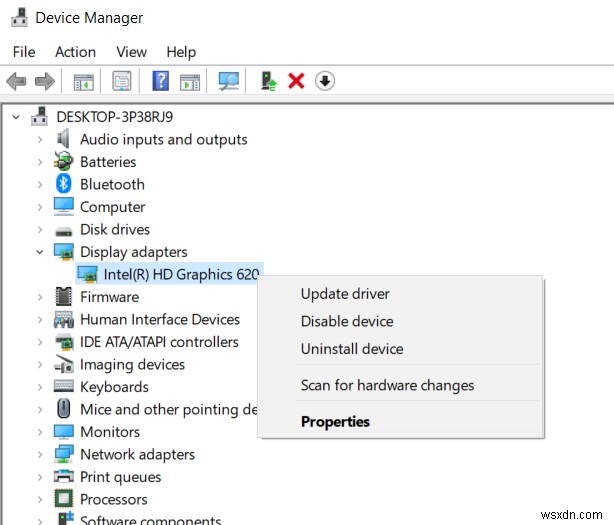Collapse the DESKTOP-3P38RJ9 root node
This screenshot has height=525, width=614.
(16, 117)
